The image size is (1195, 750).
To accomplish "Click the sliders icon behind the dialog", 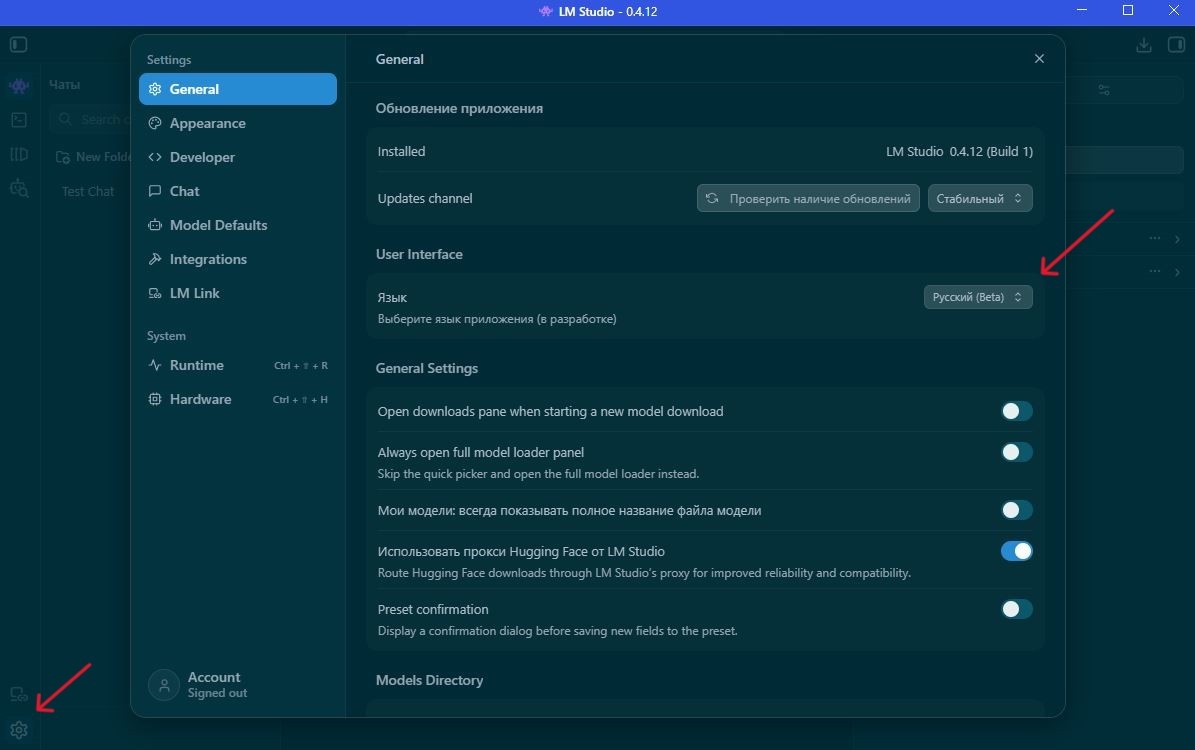I will pyautogui.click(x=1104, y=90).
